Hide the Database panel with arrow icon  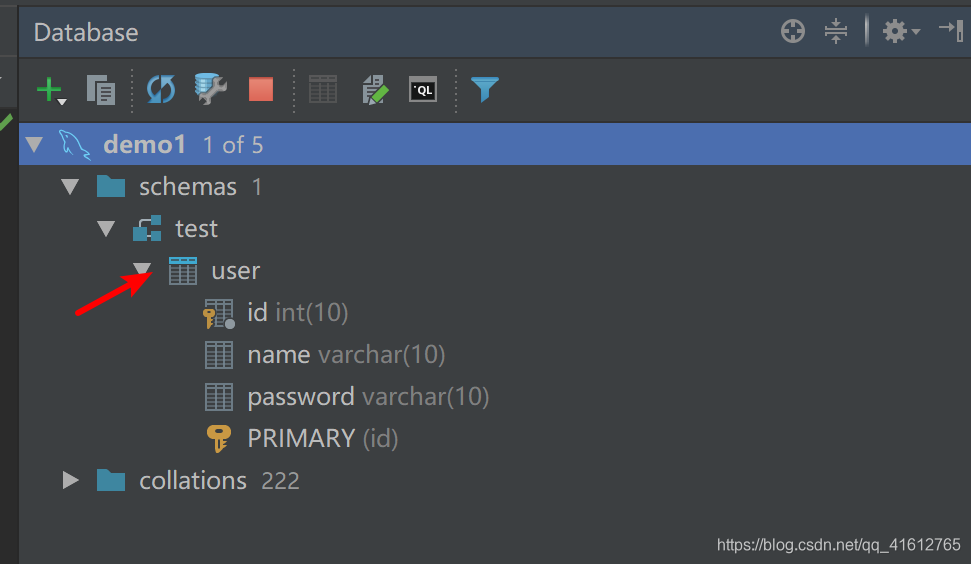(951, 30)
